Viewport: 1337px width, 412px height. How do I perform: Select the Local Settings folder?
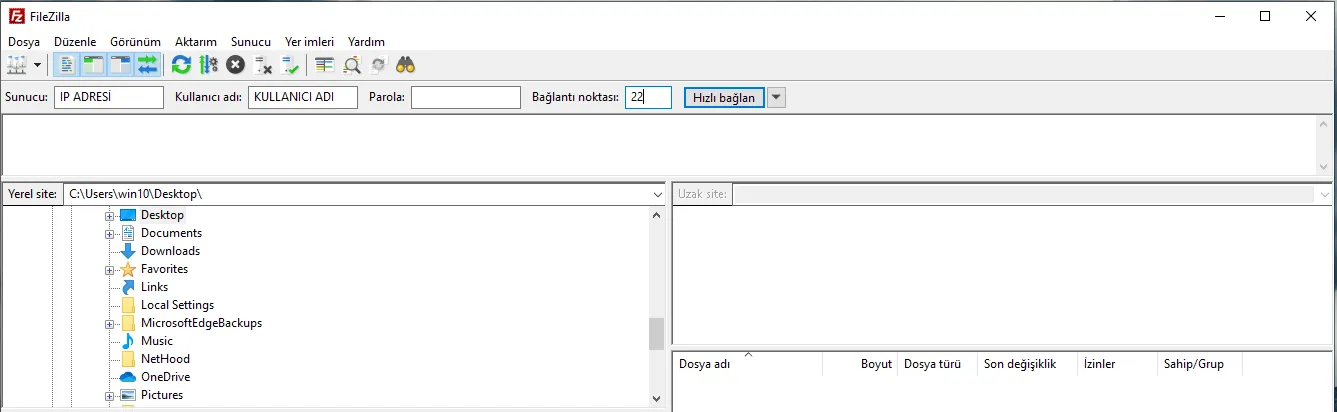coord(177,305)
